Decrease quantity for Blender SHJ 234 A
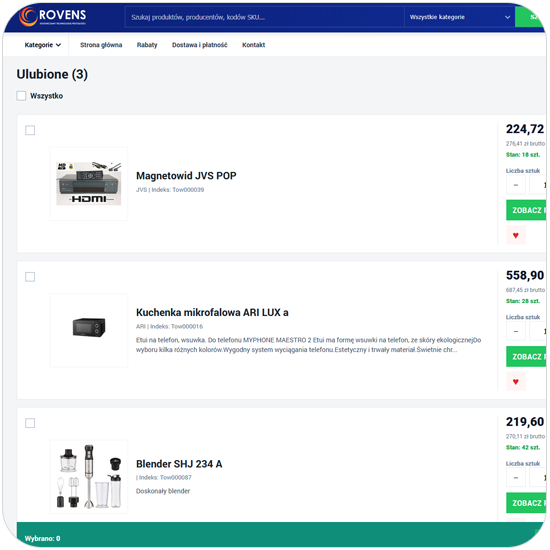This screenshot has width=550, height=550. tap(516, 477)
